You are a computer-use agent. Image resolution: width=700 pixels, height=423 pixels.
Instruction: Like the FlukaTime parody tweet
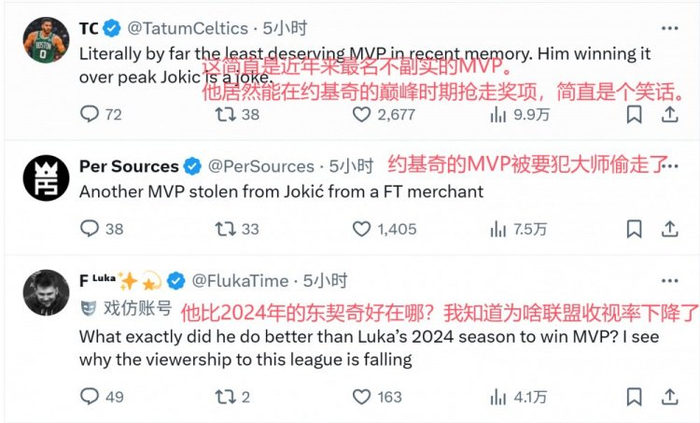(362, 397)
